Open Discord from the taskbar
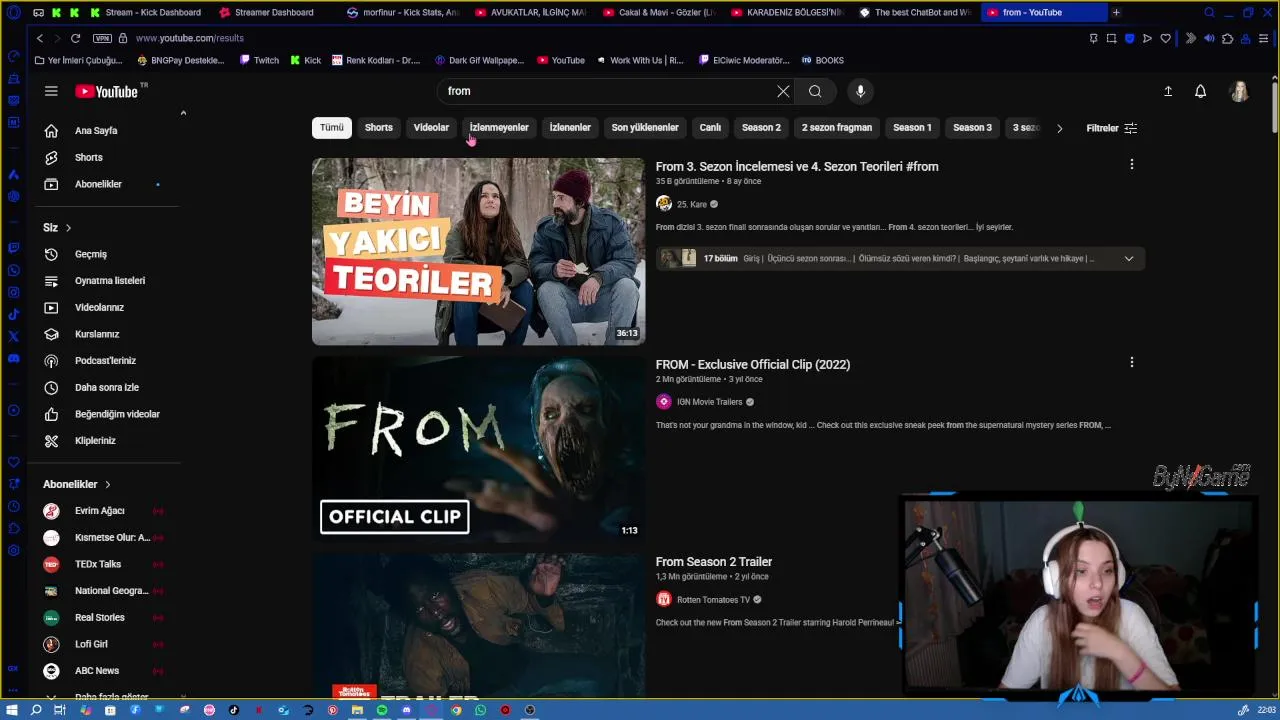The image size is (1280, 720). [x=406, y=710]
